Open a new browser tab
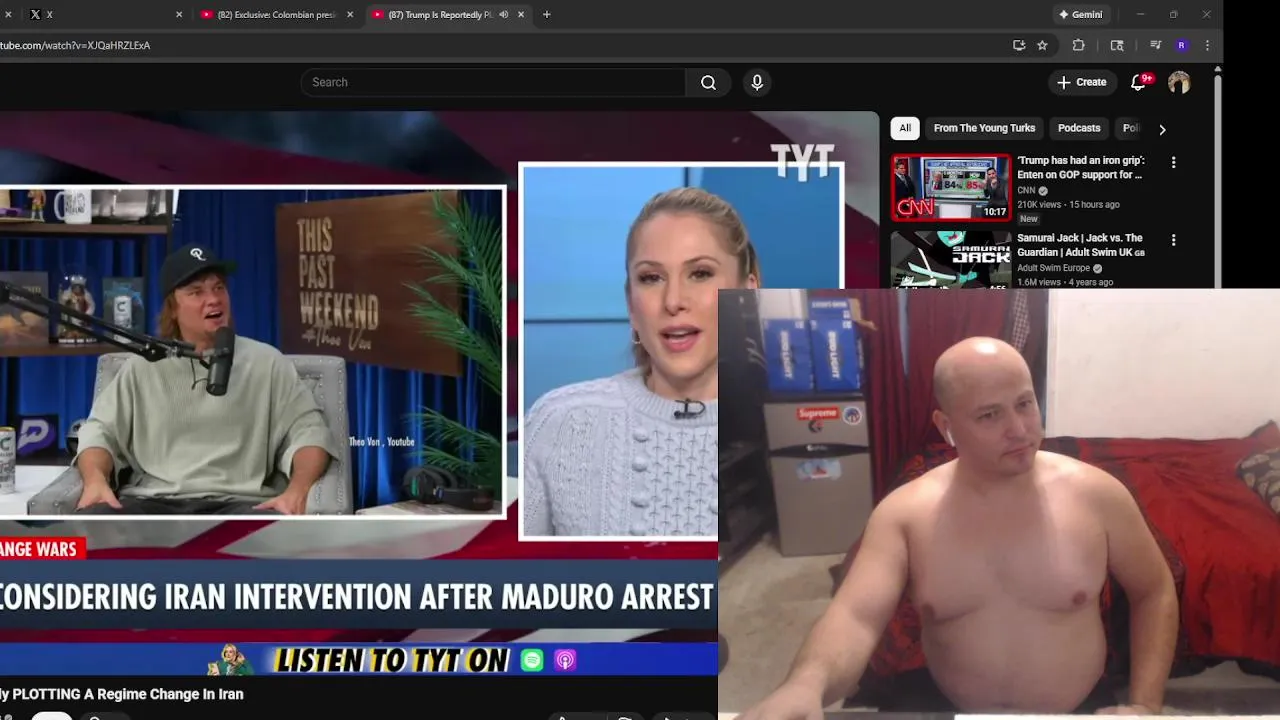This screenshot has width=1280, height=720. (x=546, y=14)
